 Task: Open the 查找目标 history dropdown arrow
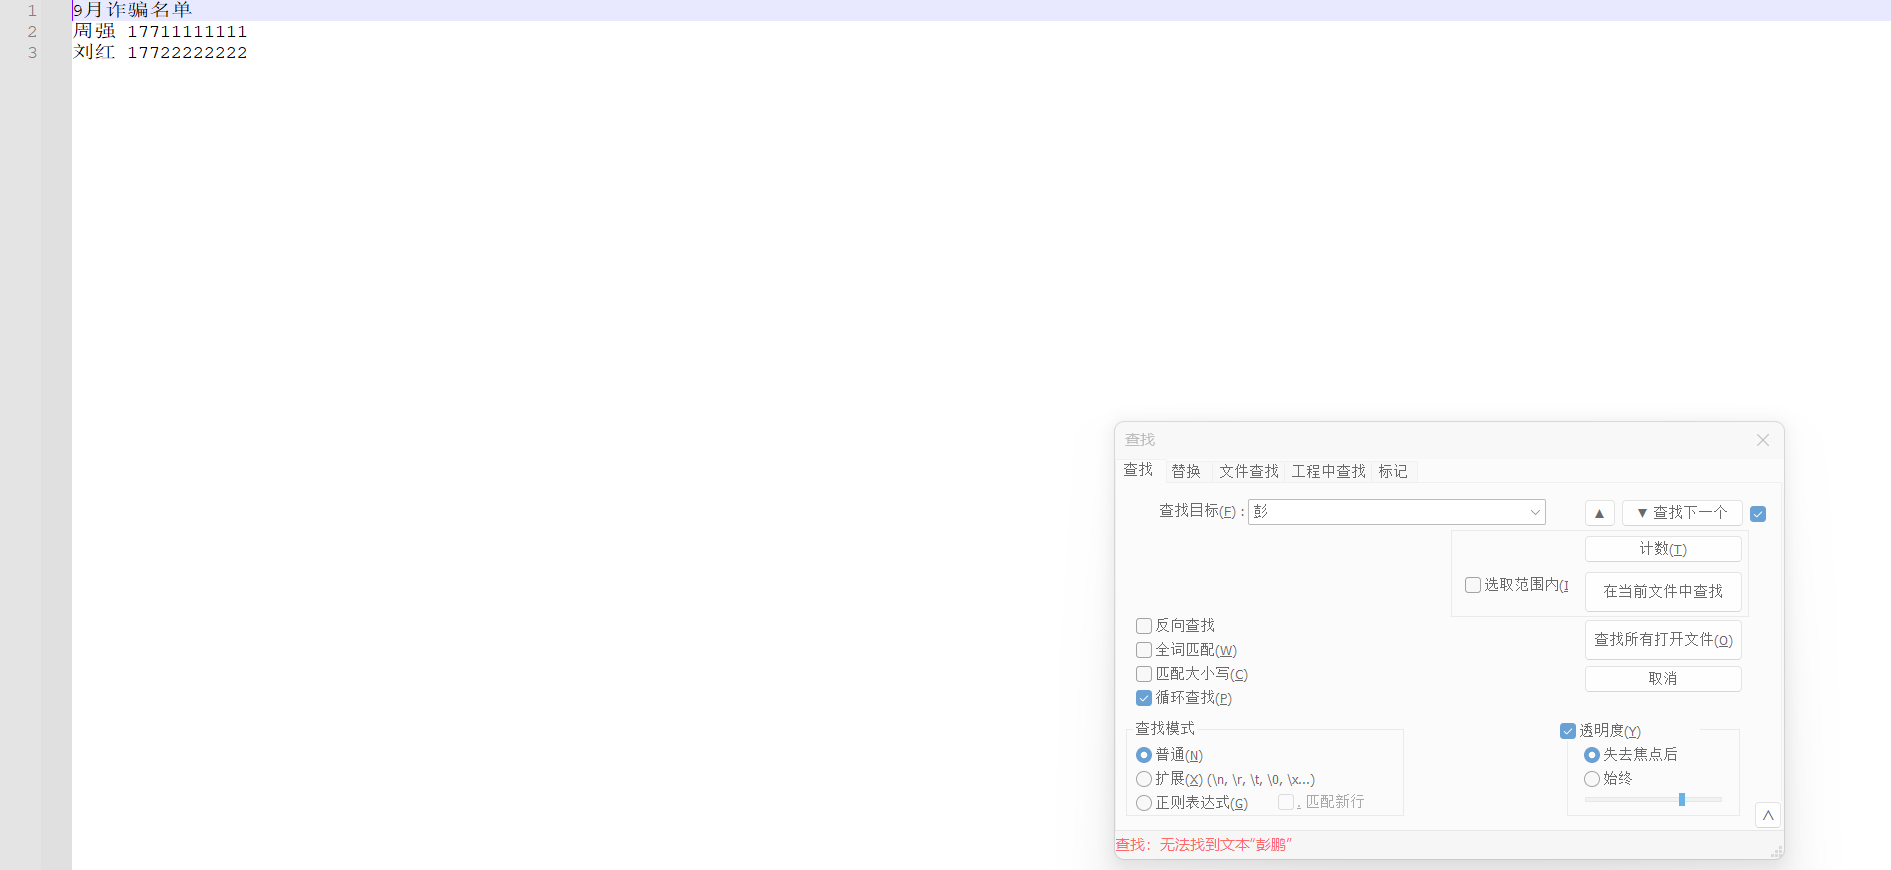pyautogui.click(x=1535, y=512)
